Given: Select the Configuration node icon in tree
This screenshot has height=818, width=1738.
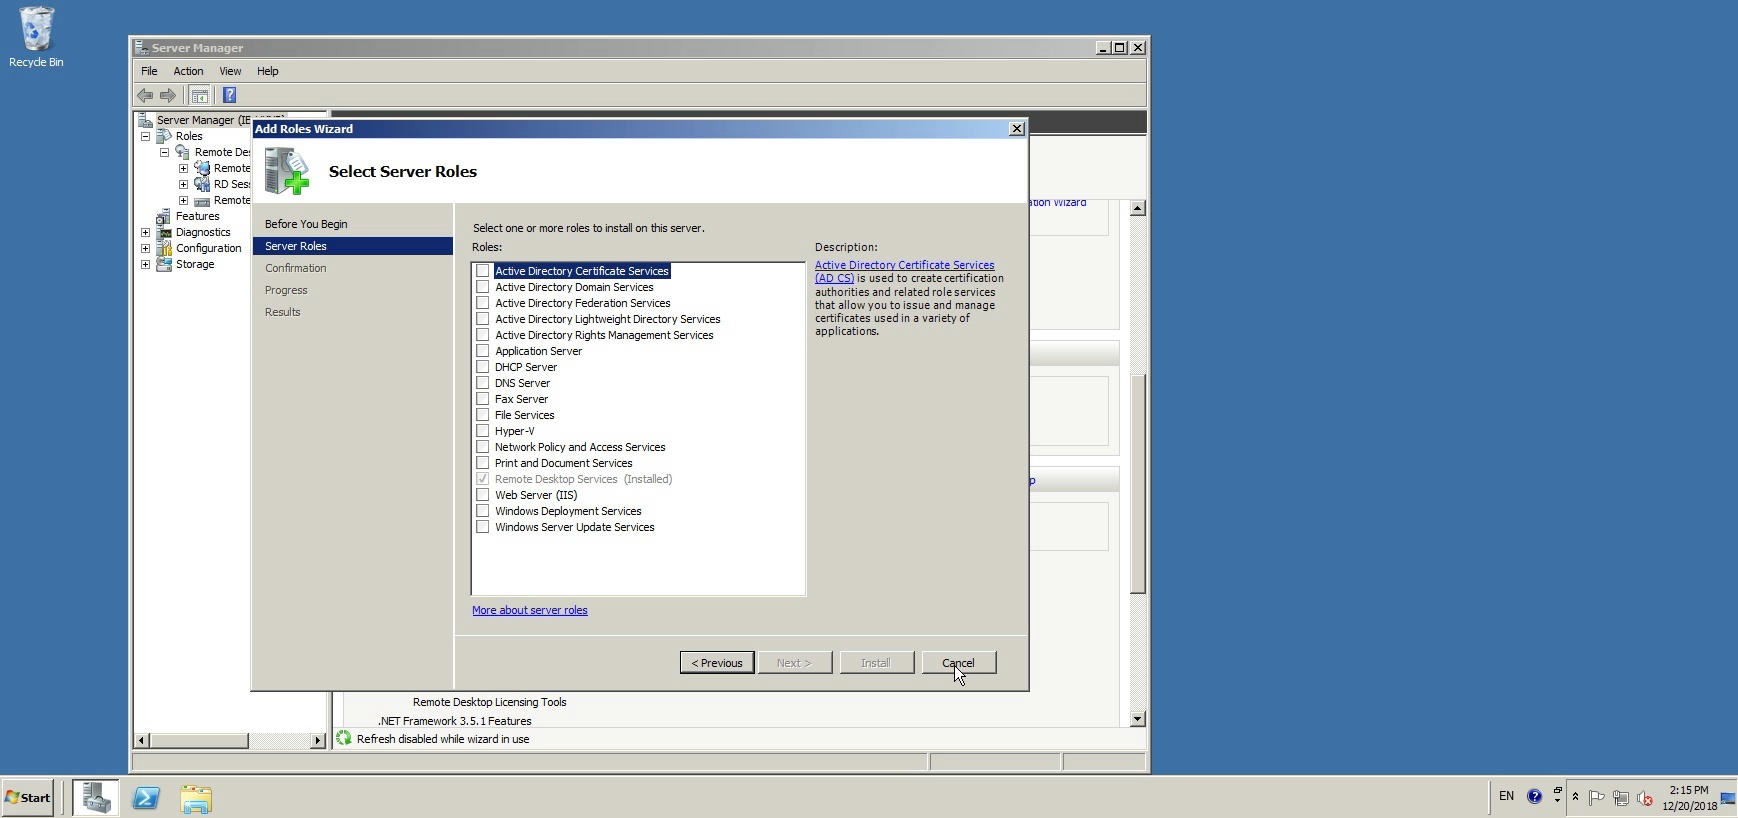Looking at the screenshot, I should 164,248.
